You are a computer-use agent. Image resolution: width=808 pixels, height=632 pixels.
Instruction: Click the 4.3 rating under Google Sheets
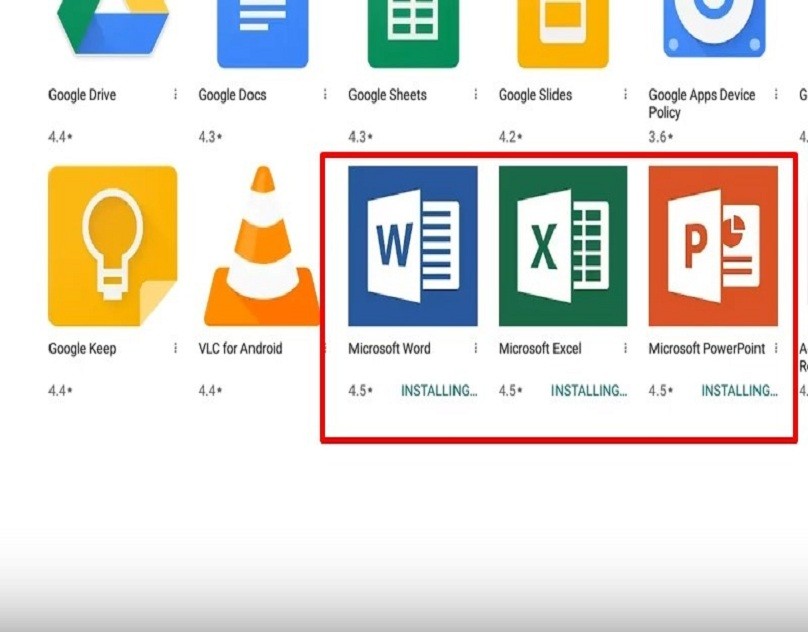click(360, 137)
